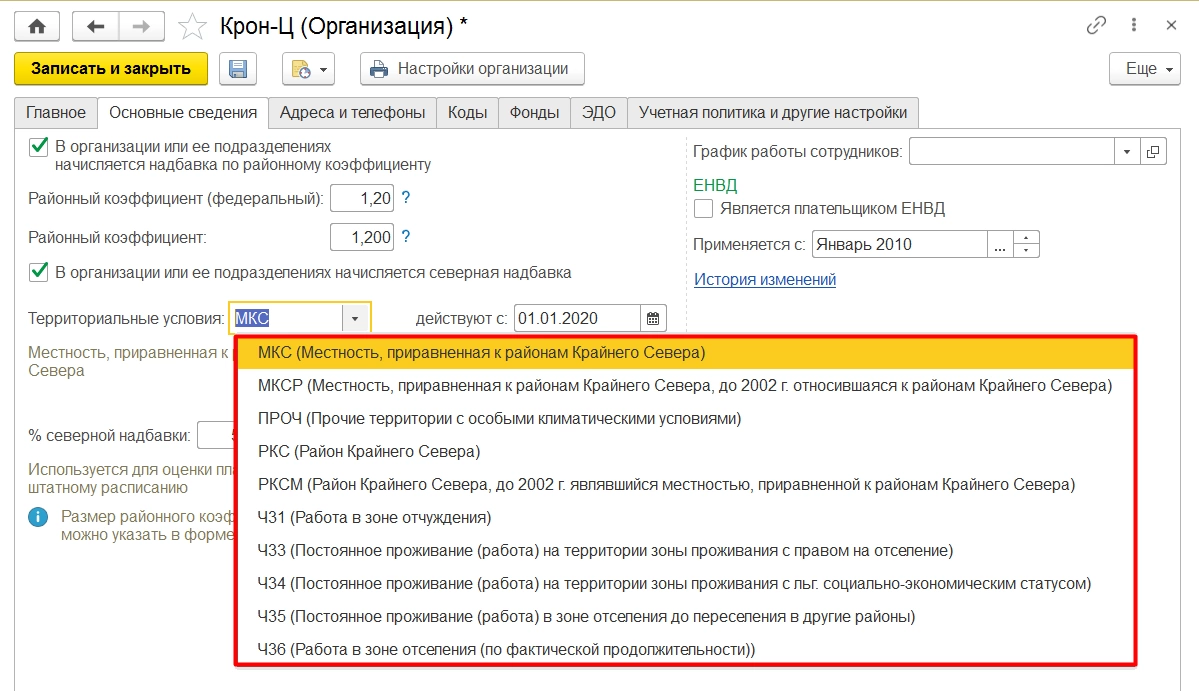The height and width of the screenshot is (691, 1199).
Task: Go to the home page icon
Action: (37, 27)
